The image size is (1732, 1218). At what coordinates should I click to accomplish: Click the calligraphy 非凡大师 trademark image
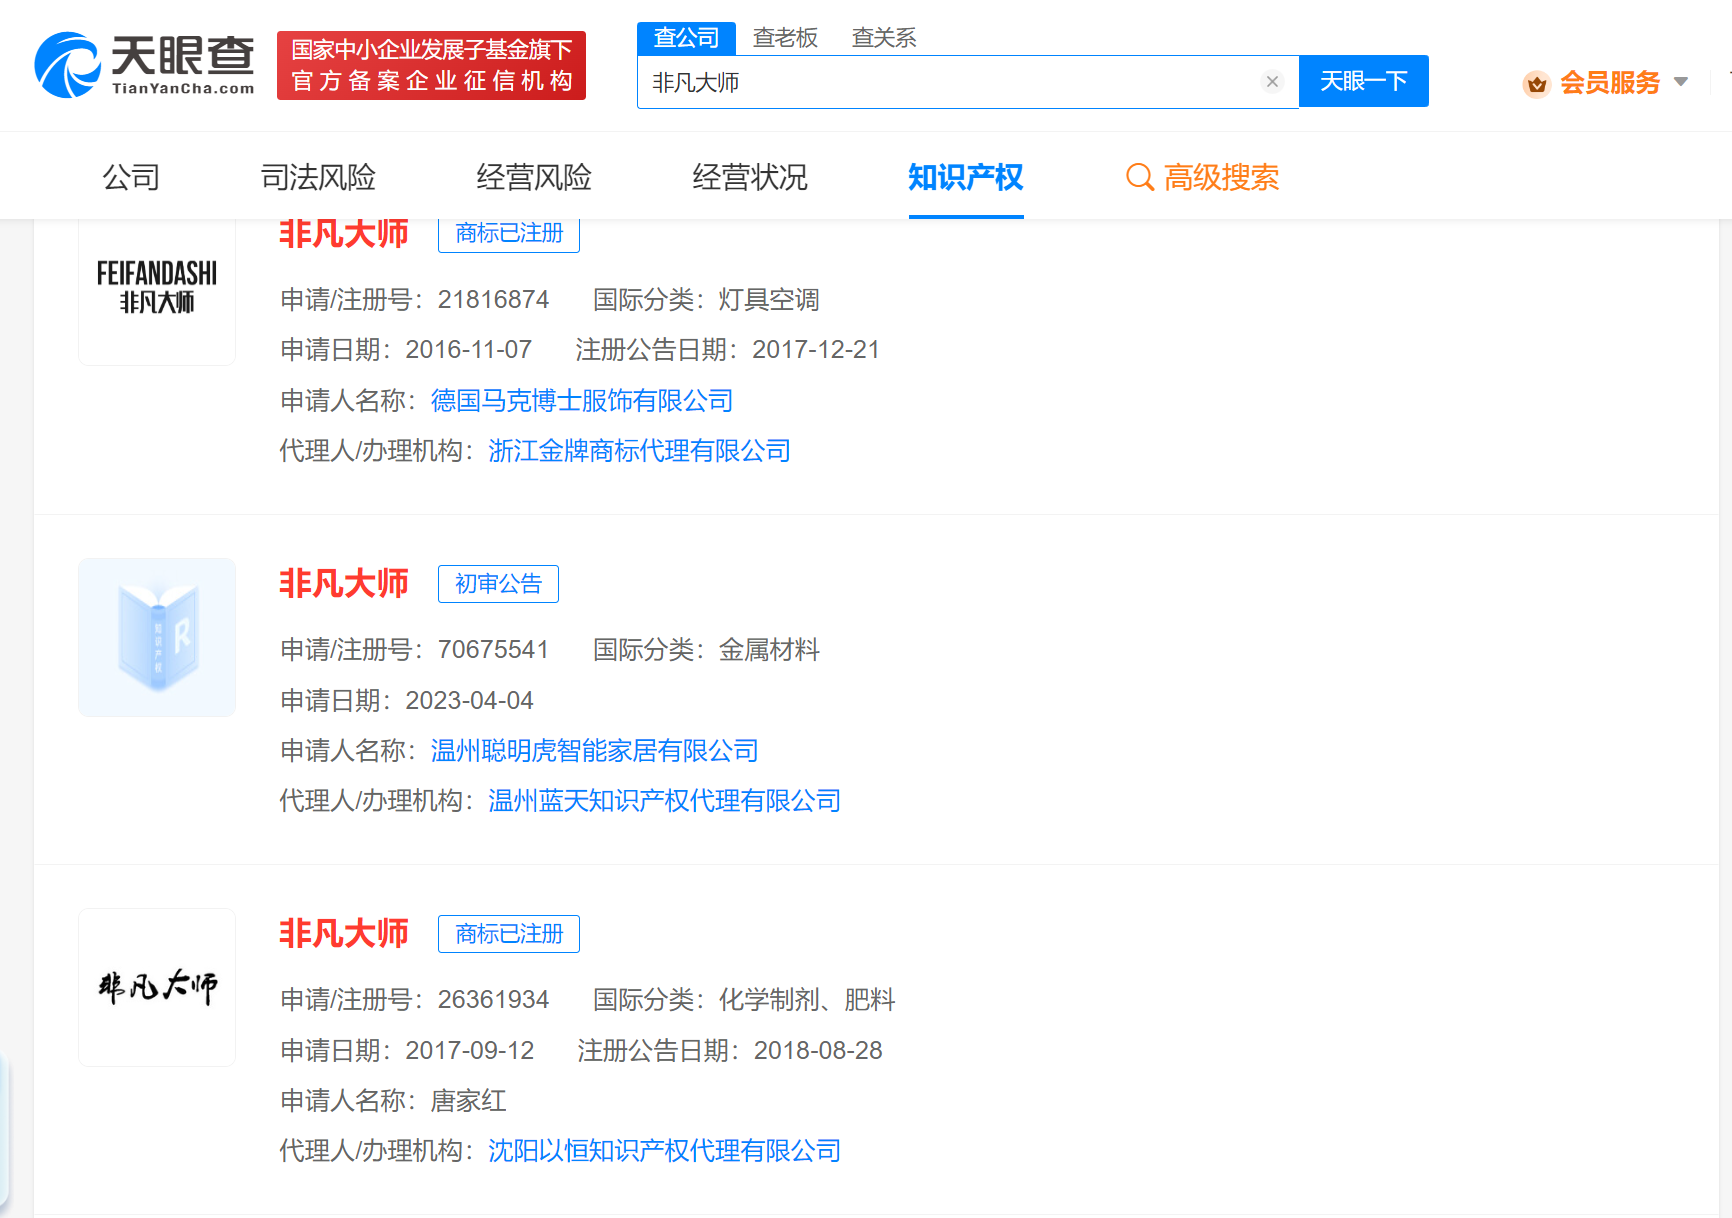click(x=156, y=987)
